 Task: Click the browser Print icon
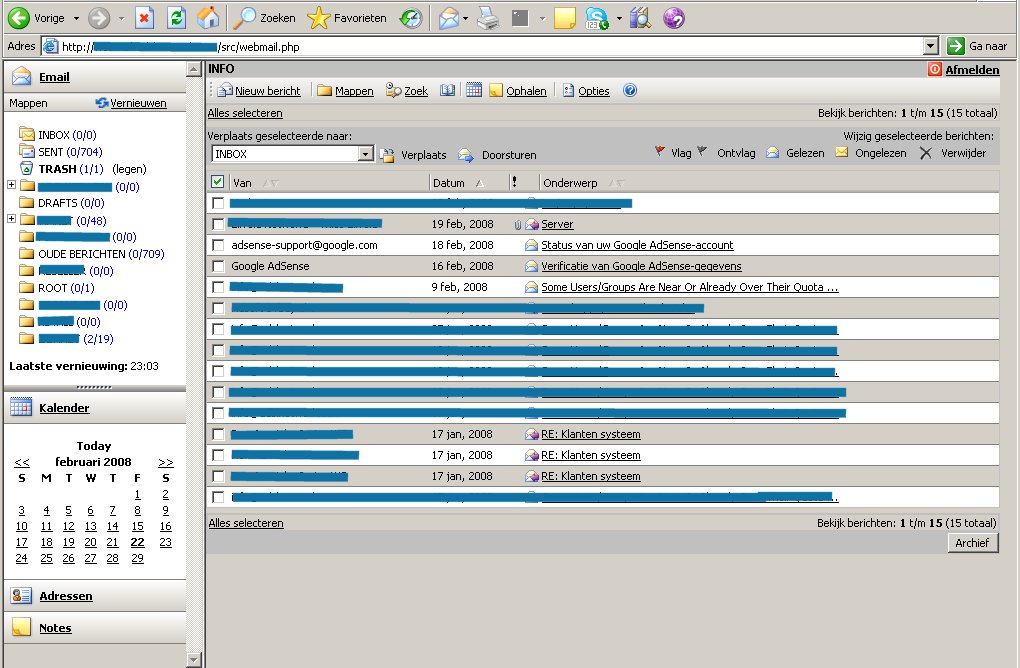point(488,18)
